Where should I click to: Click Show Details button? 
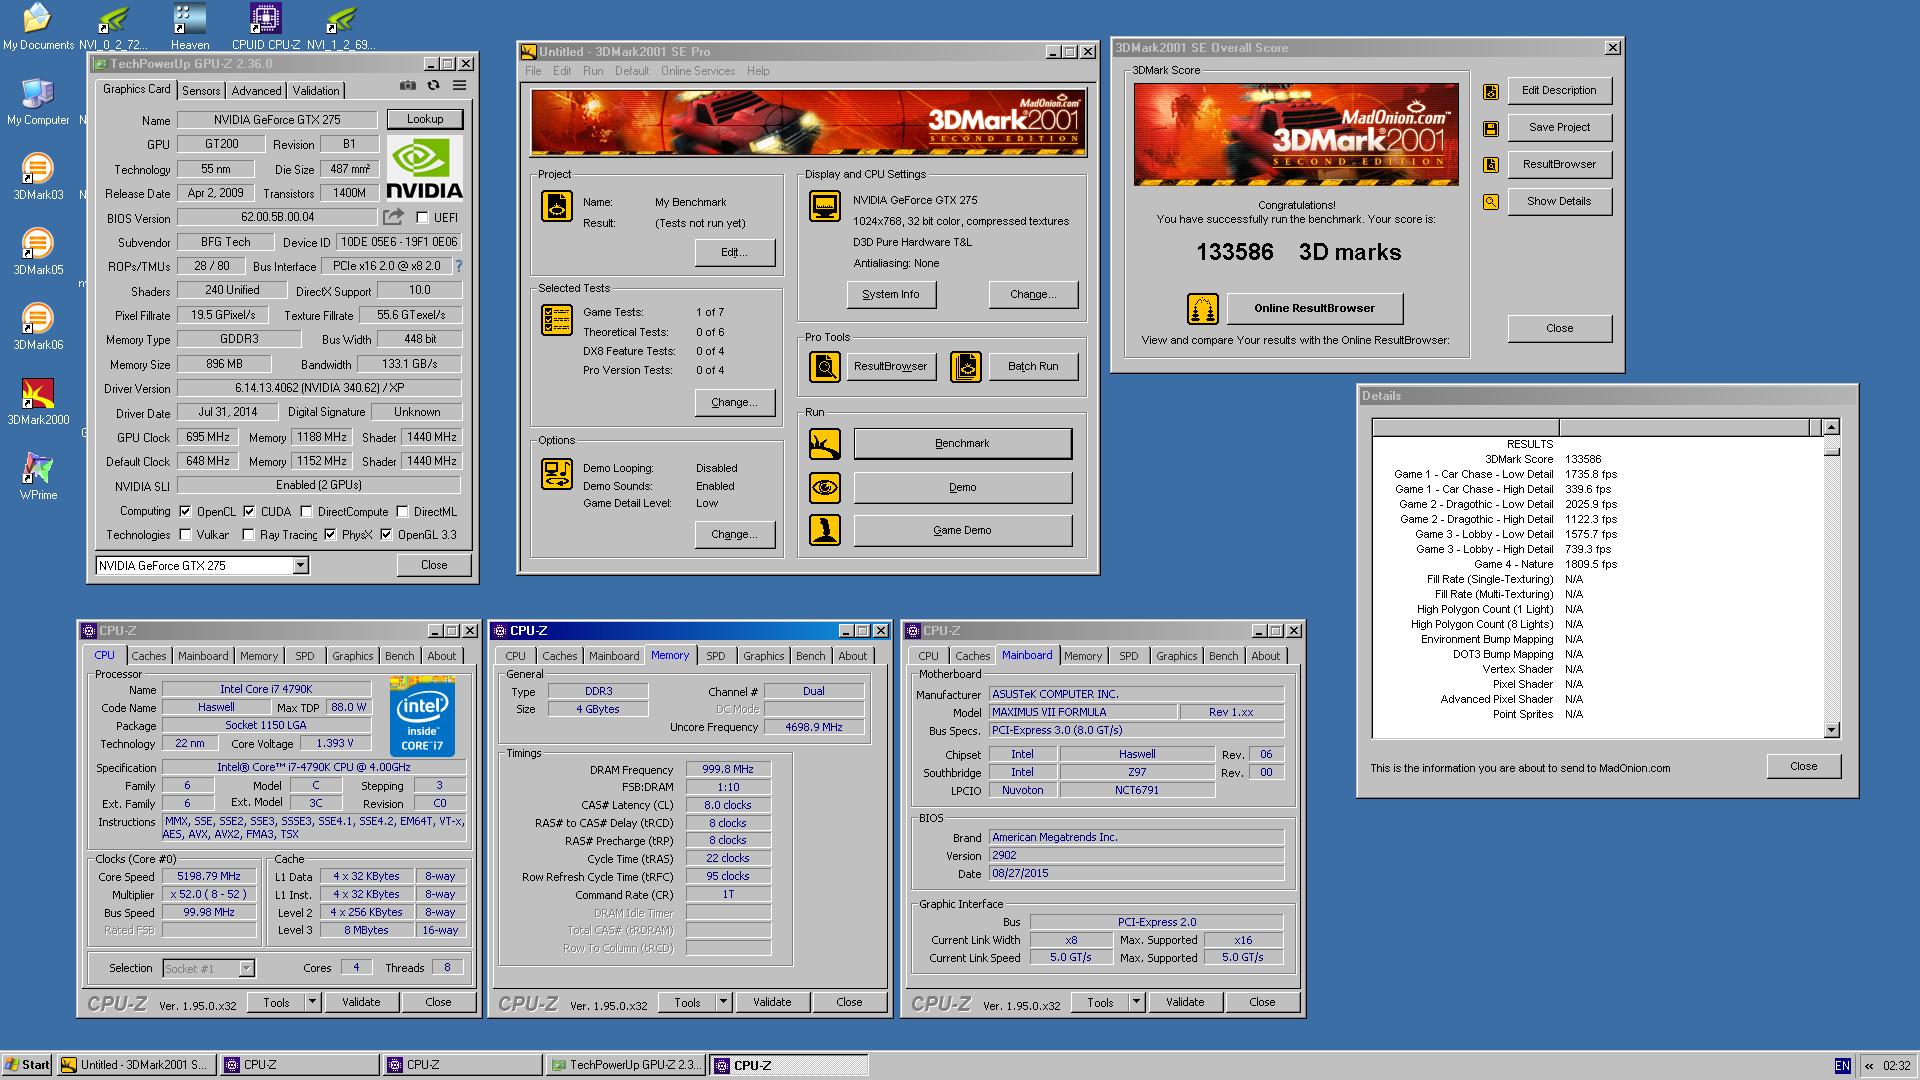(1559, 201)
